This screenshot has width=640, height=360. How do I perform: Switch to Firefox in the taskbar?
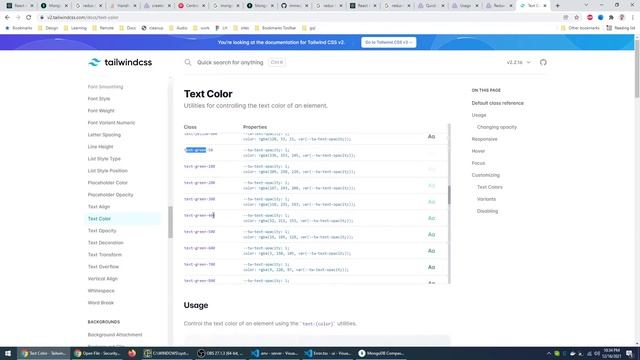click(132, 353)
